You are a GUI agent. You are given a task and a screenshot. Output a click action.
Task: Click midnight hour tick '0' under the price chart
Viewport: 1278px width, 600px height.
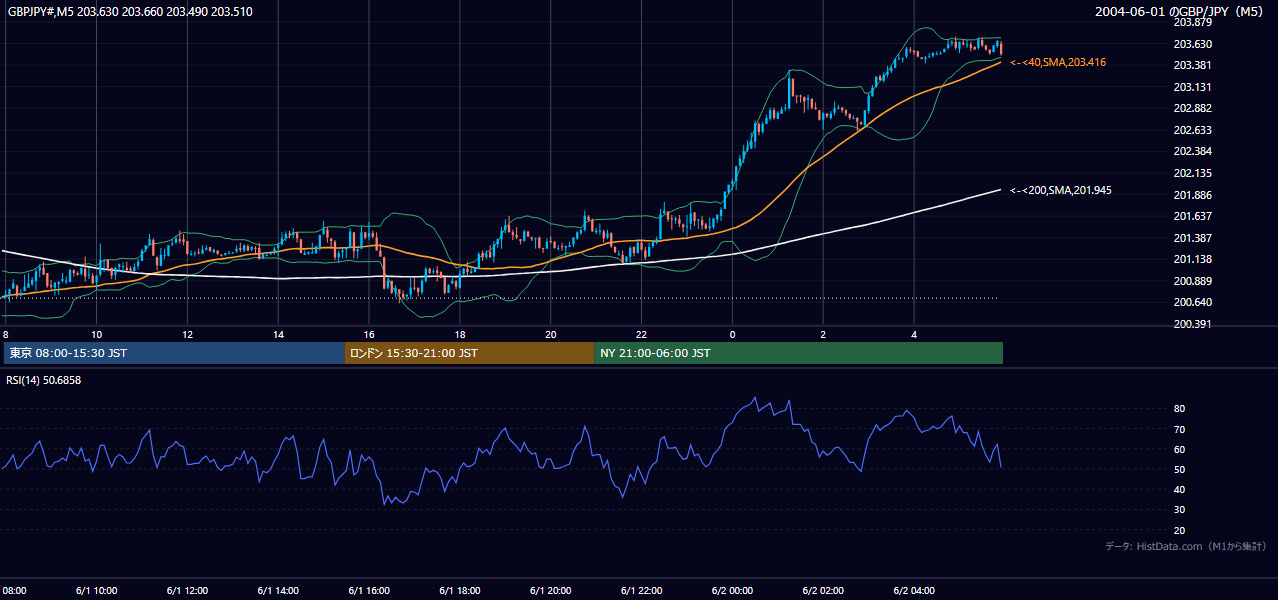732,334
